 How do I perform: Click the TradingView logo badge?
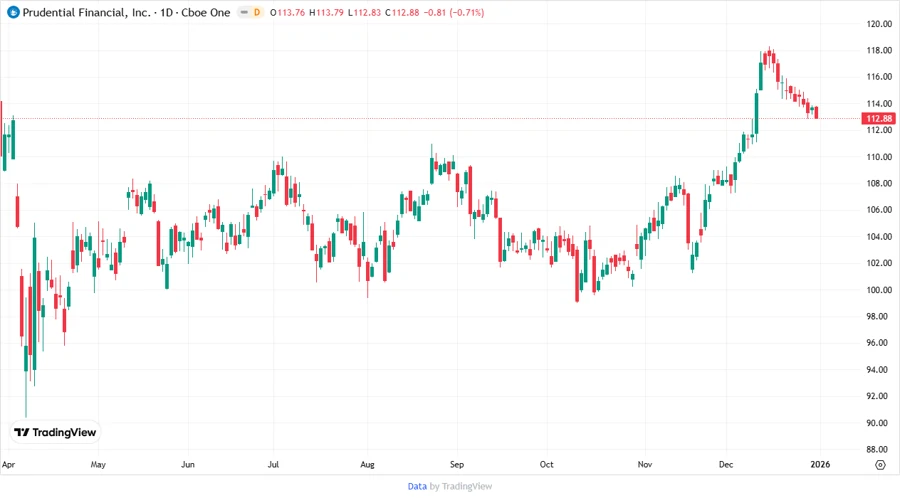coord(55,433)
